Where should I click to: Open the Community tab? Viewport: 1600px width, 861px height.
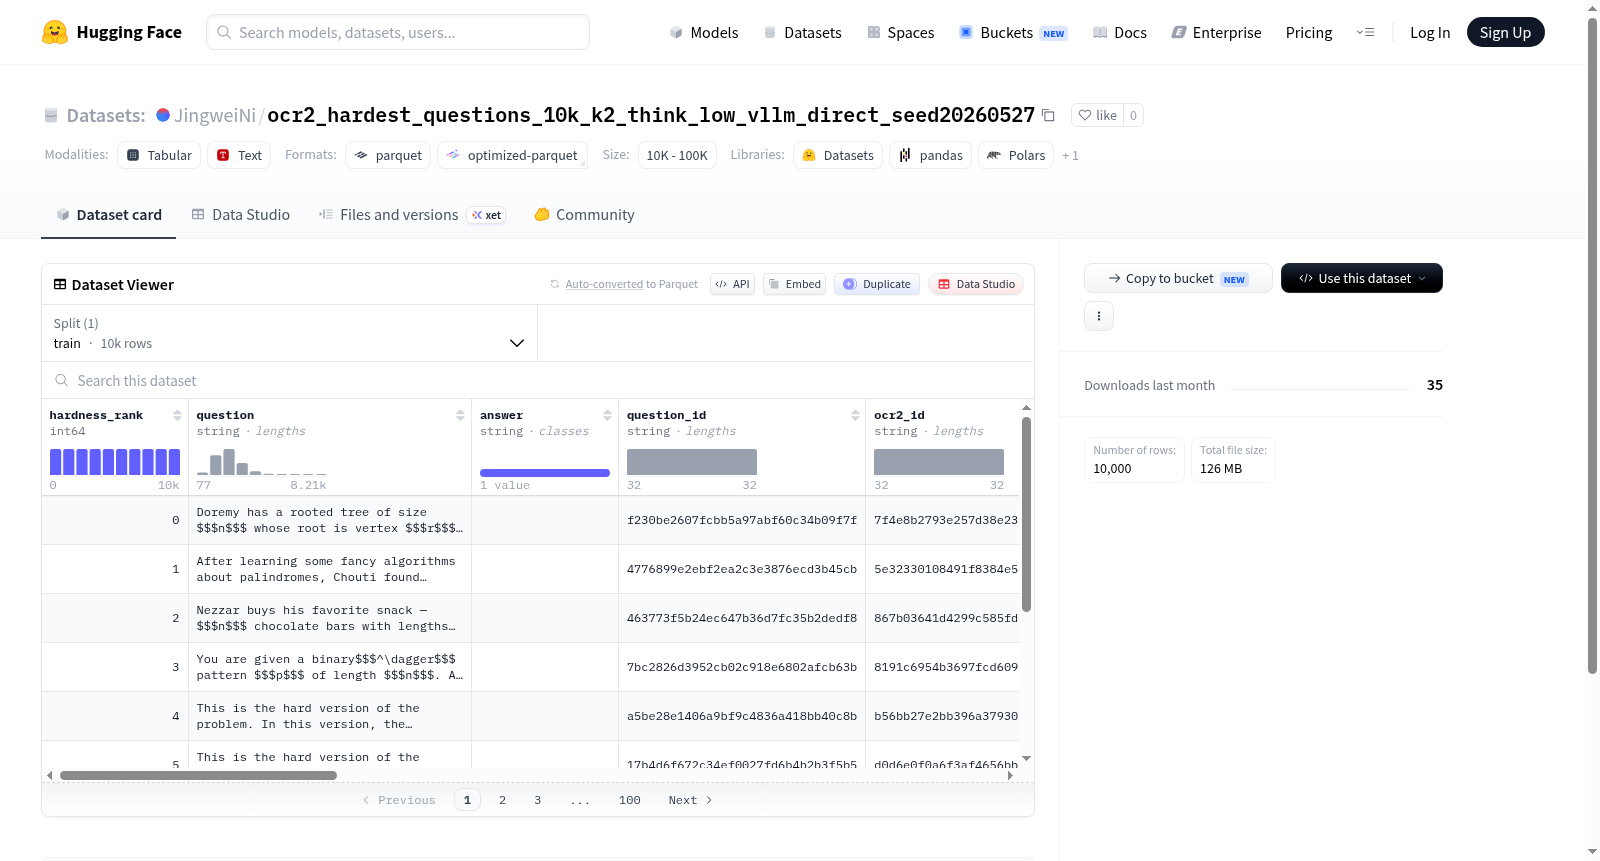coord(584,215)
